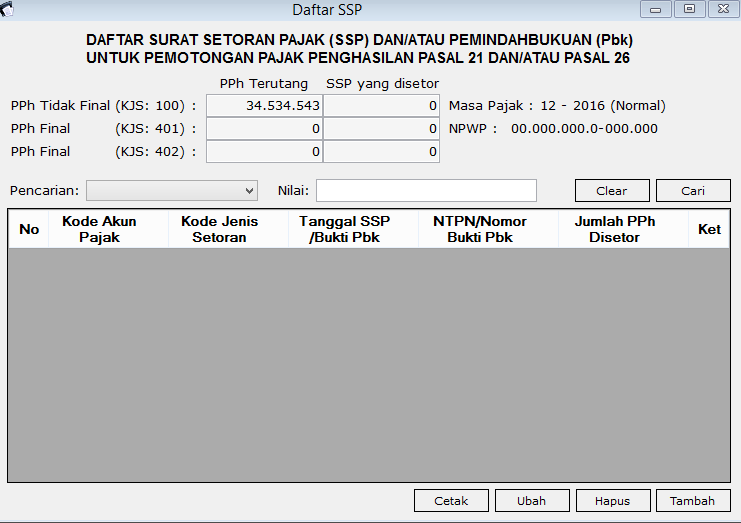Click the Hapus delete button
741x523 pixels.
click(613, 501)
